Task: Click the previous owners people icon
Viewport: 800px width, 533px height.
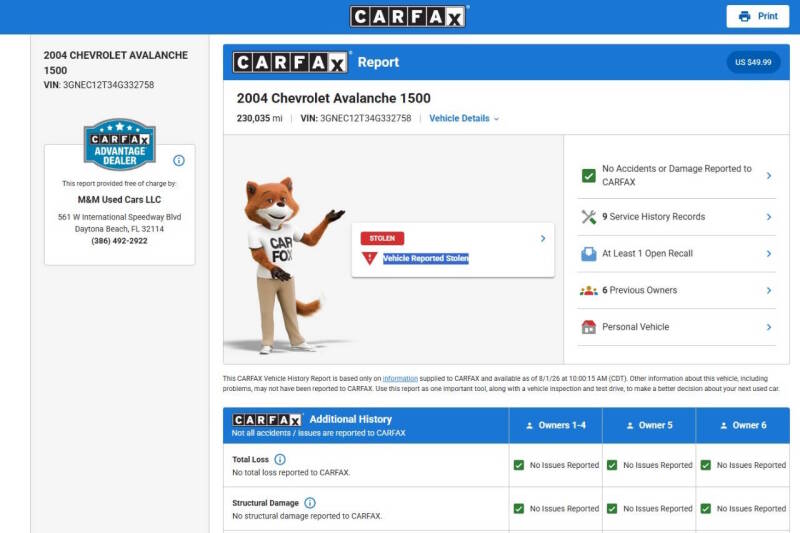Action: point(589,290)
